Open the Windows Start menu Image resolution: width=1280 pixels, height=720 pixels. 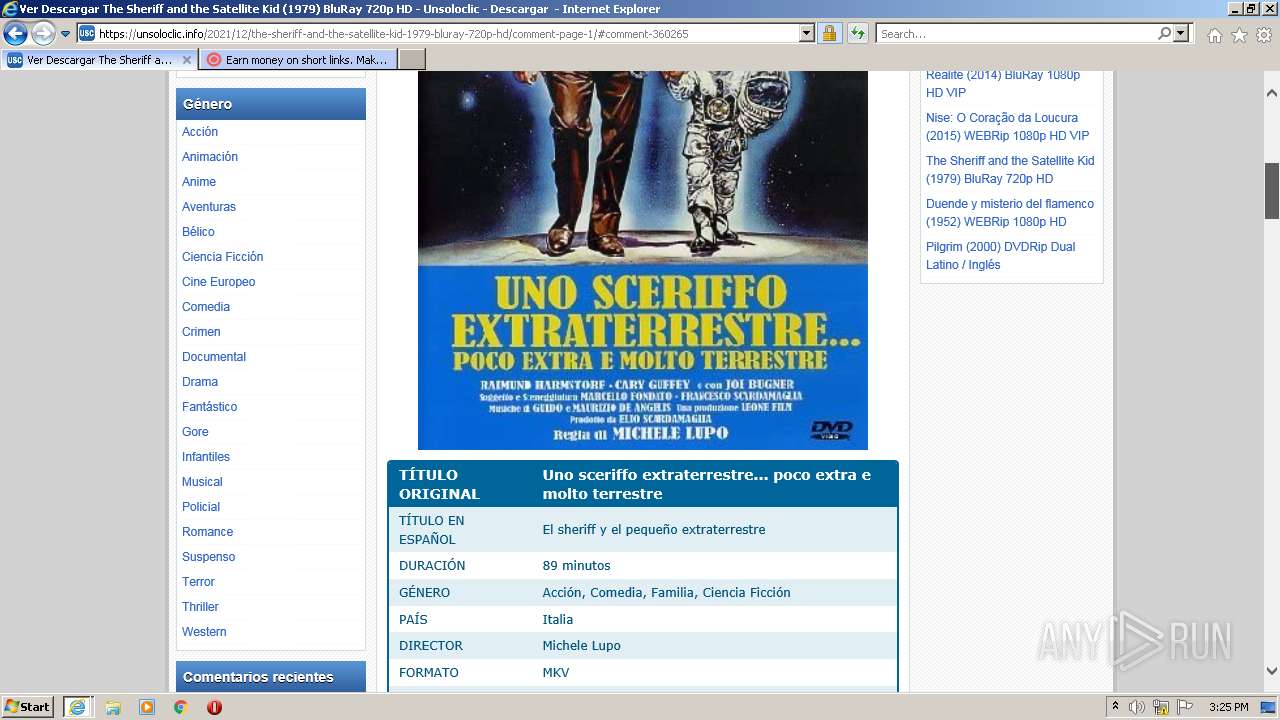click(x=28, y=706)
